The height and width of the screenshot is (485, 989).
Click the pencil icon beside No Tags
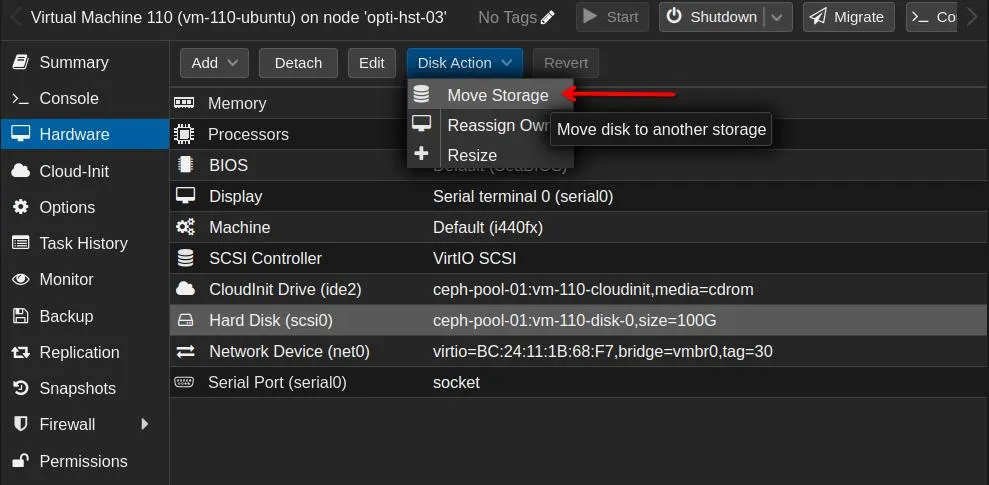(x=548, y=17)
